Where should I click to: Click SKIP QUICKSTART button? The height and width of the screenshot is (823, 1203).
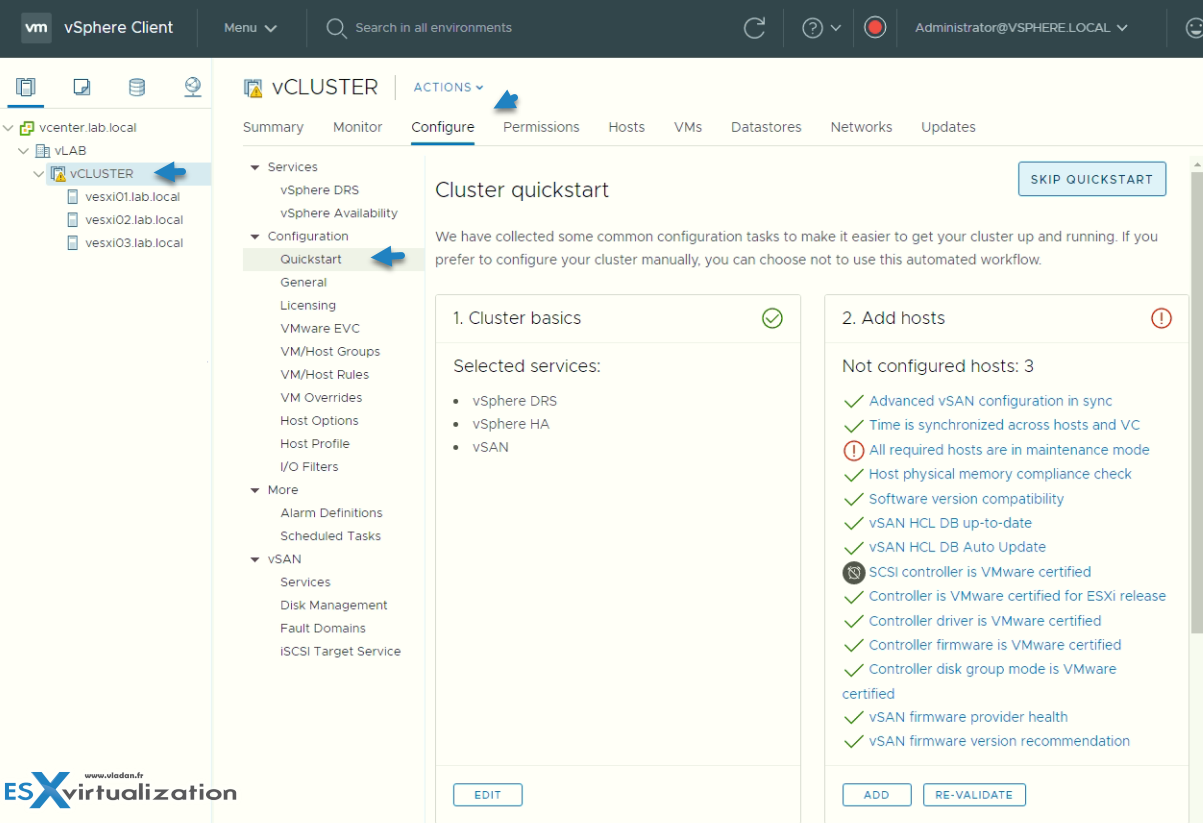[1092, 179]
